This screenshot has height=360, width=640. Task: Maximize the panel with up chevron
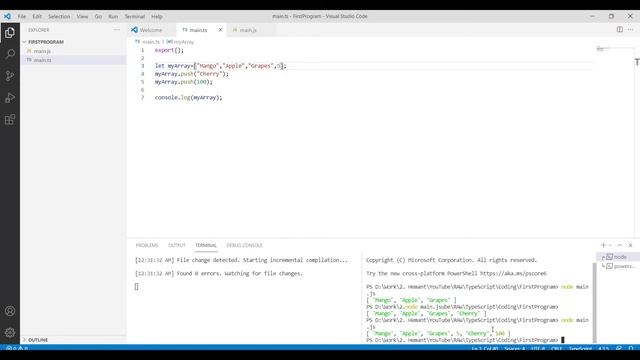(x=620, y=245)
